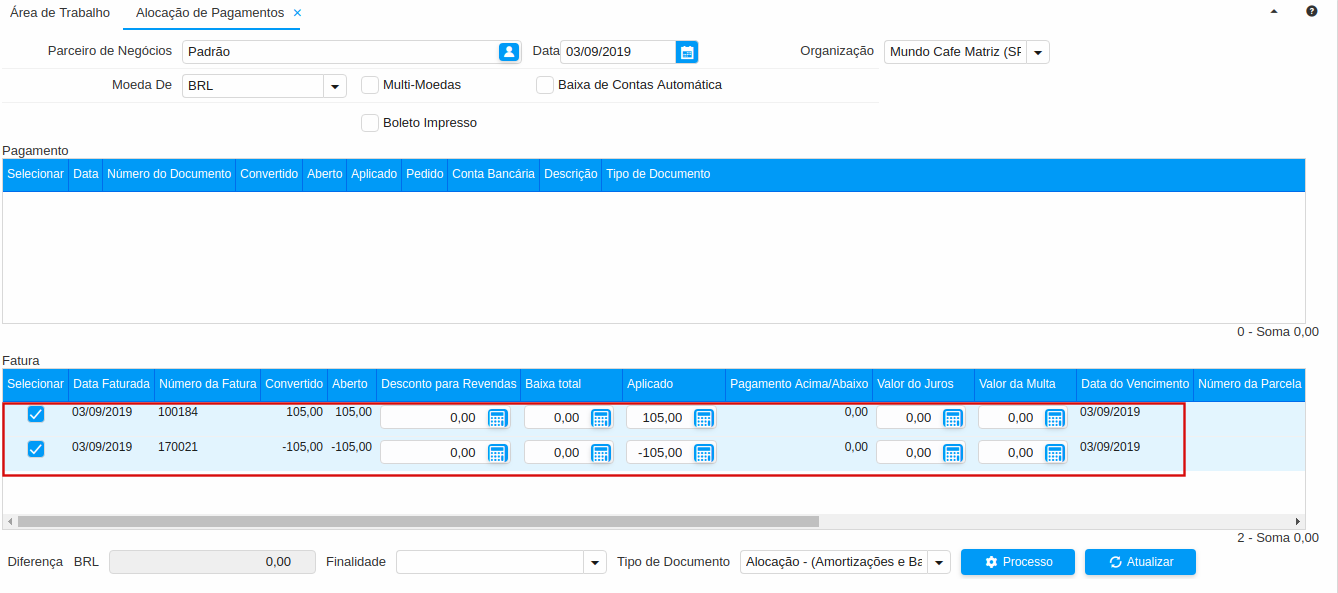The height and width of the screenshot is (593, 1338).
Task: Open the Organização dropdown
Action: tap(1037, 52)
